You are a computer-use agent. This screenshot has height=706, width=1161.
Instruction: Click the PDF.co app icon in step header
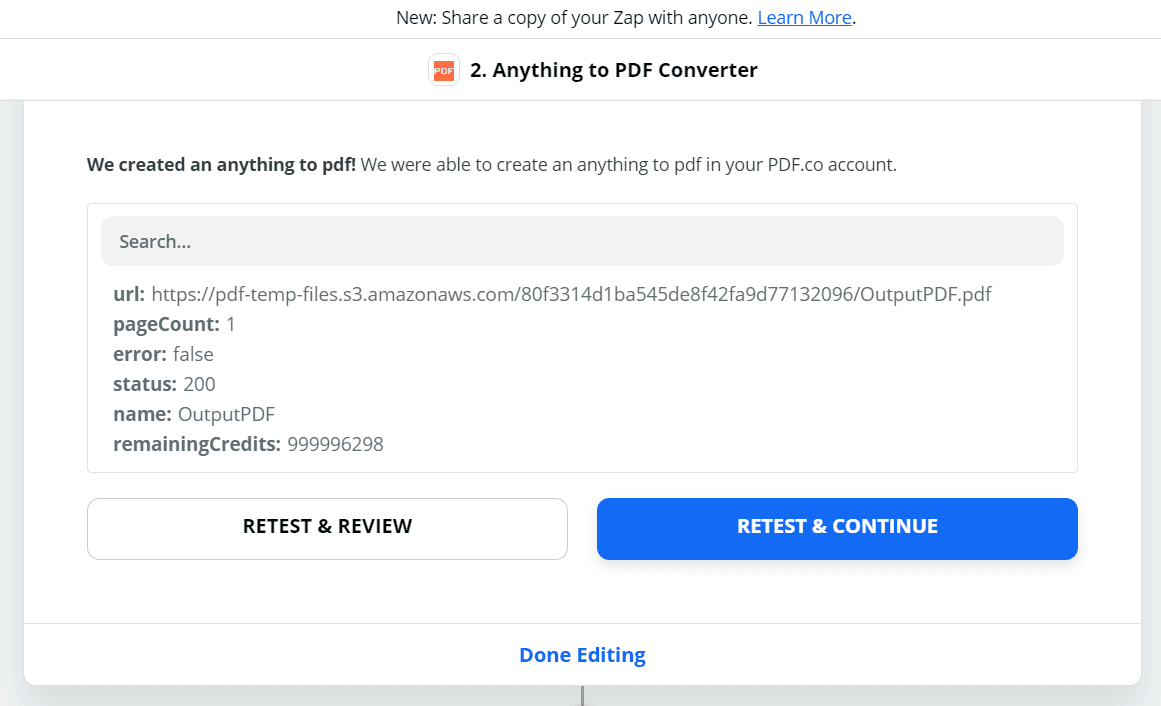coord(443,70)
